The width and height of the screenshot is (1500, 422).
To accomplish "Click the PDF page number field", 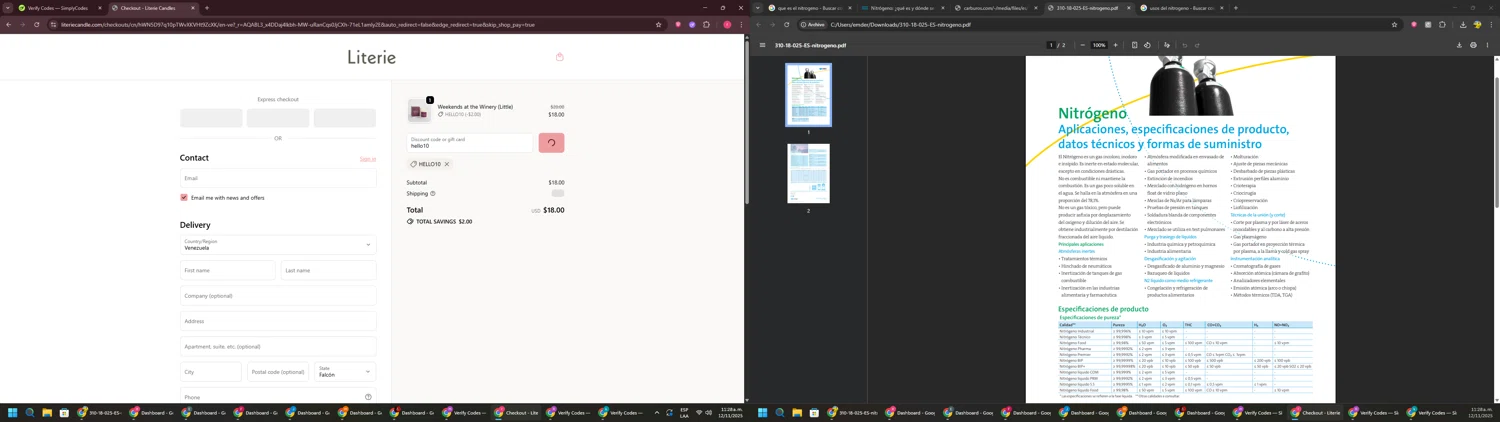I will tap(1051, 45).
